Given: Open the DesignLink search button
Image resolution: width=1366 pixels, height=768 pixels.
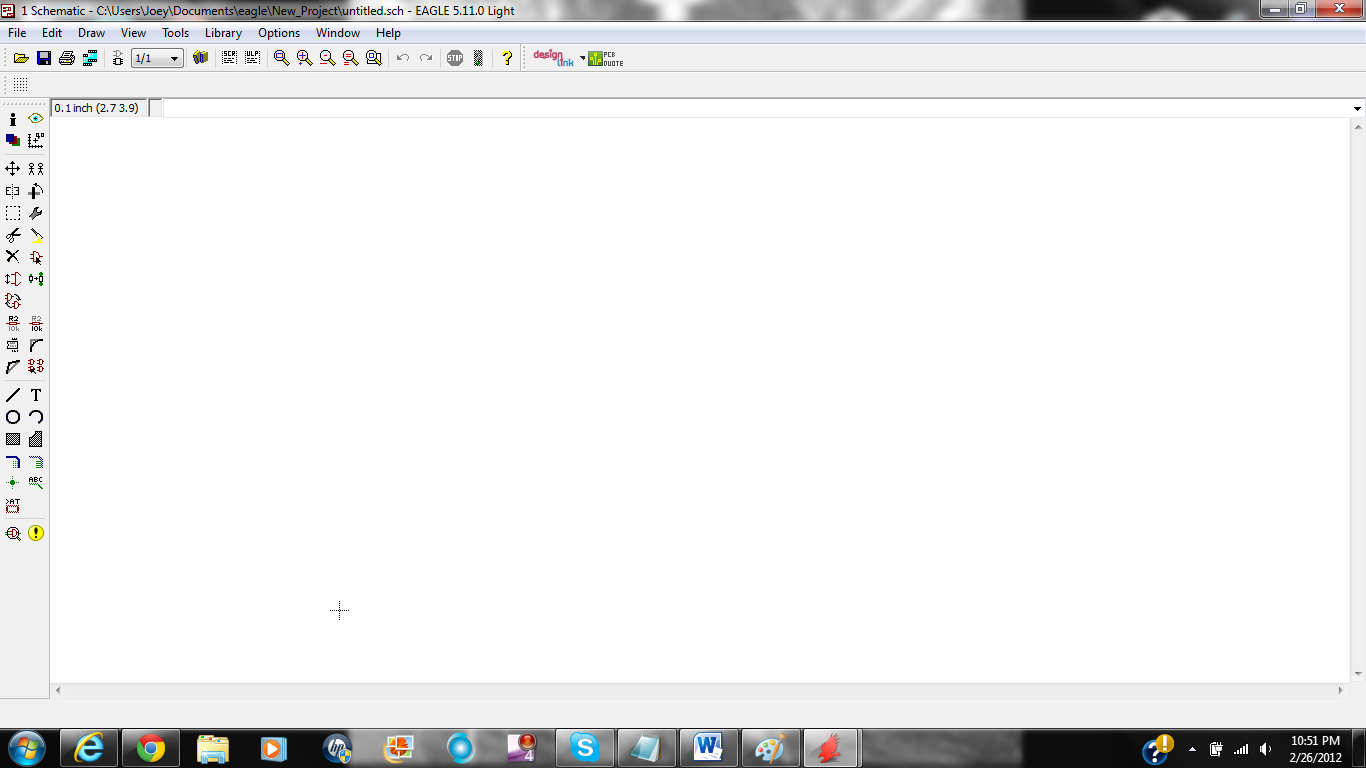Looking at the screenshot, I should [554, 58].
